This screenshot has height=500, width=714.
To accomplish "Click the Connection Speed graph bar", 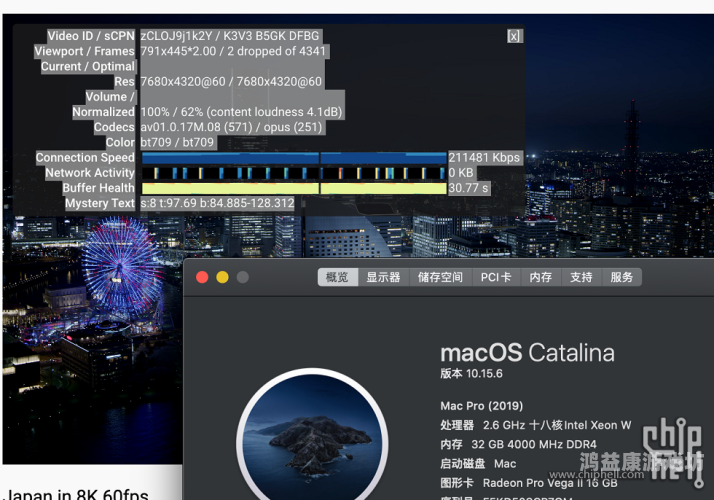I will [x=294, y=158].
